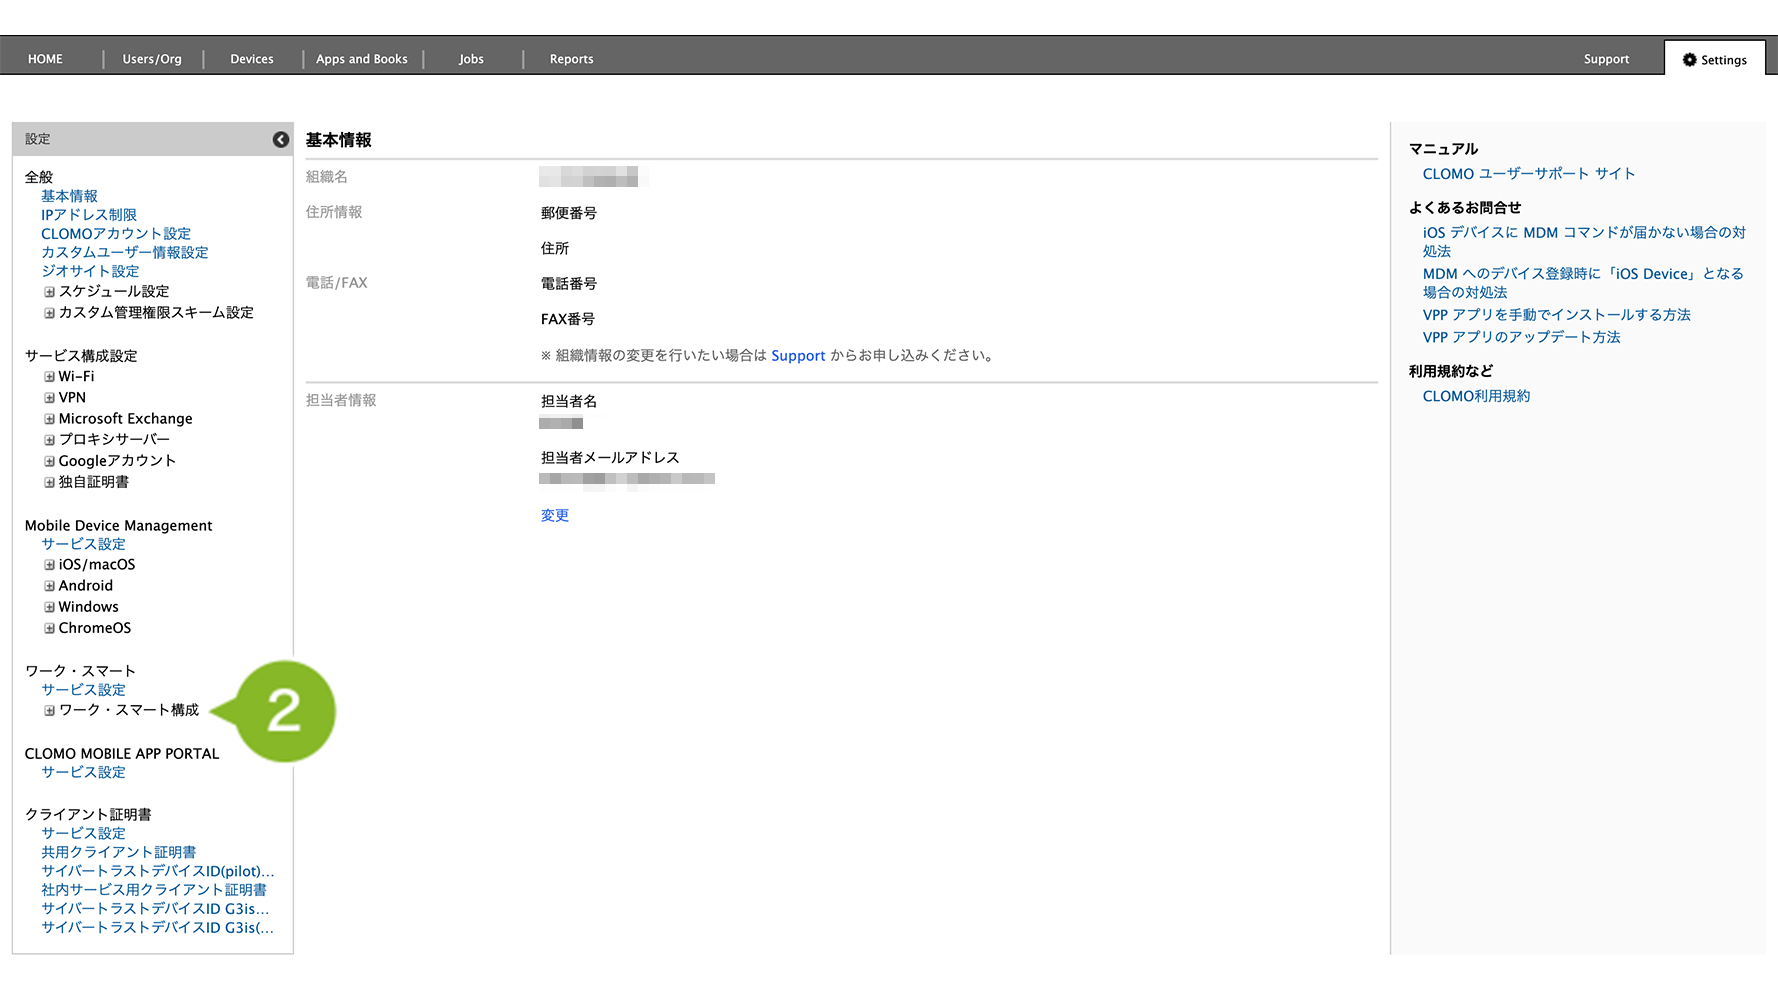Viewport: 1778px width, 1000px height.
Task: Open the CLOMO利用規約 terms link
Action: point(1476,397)
